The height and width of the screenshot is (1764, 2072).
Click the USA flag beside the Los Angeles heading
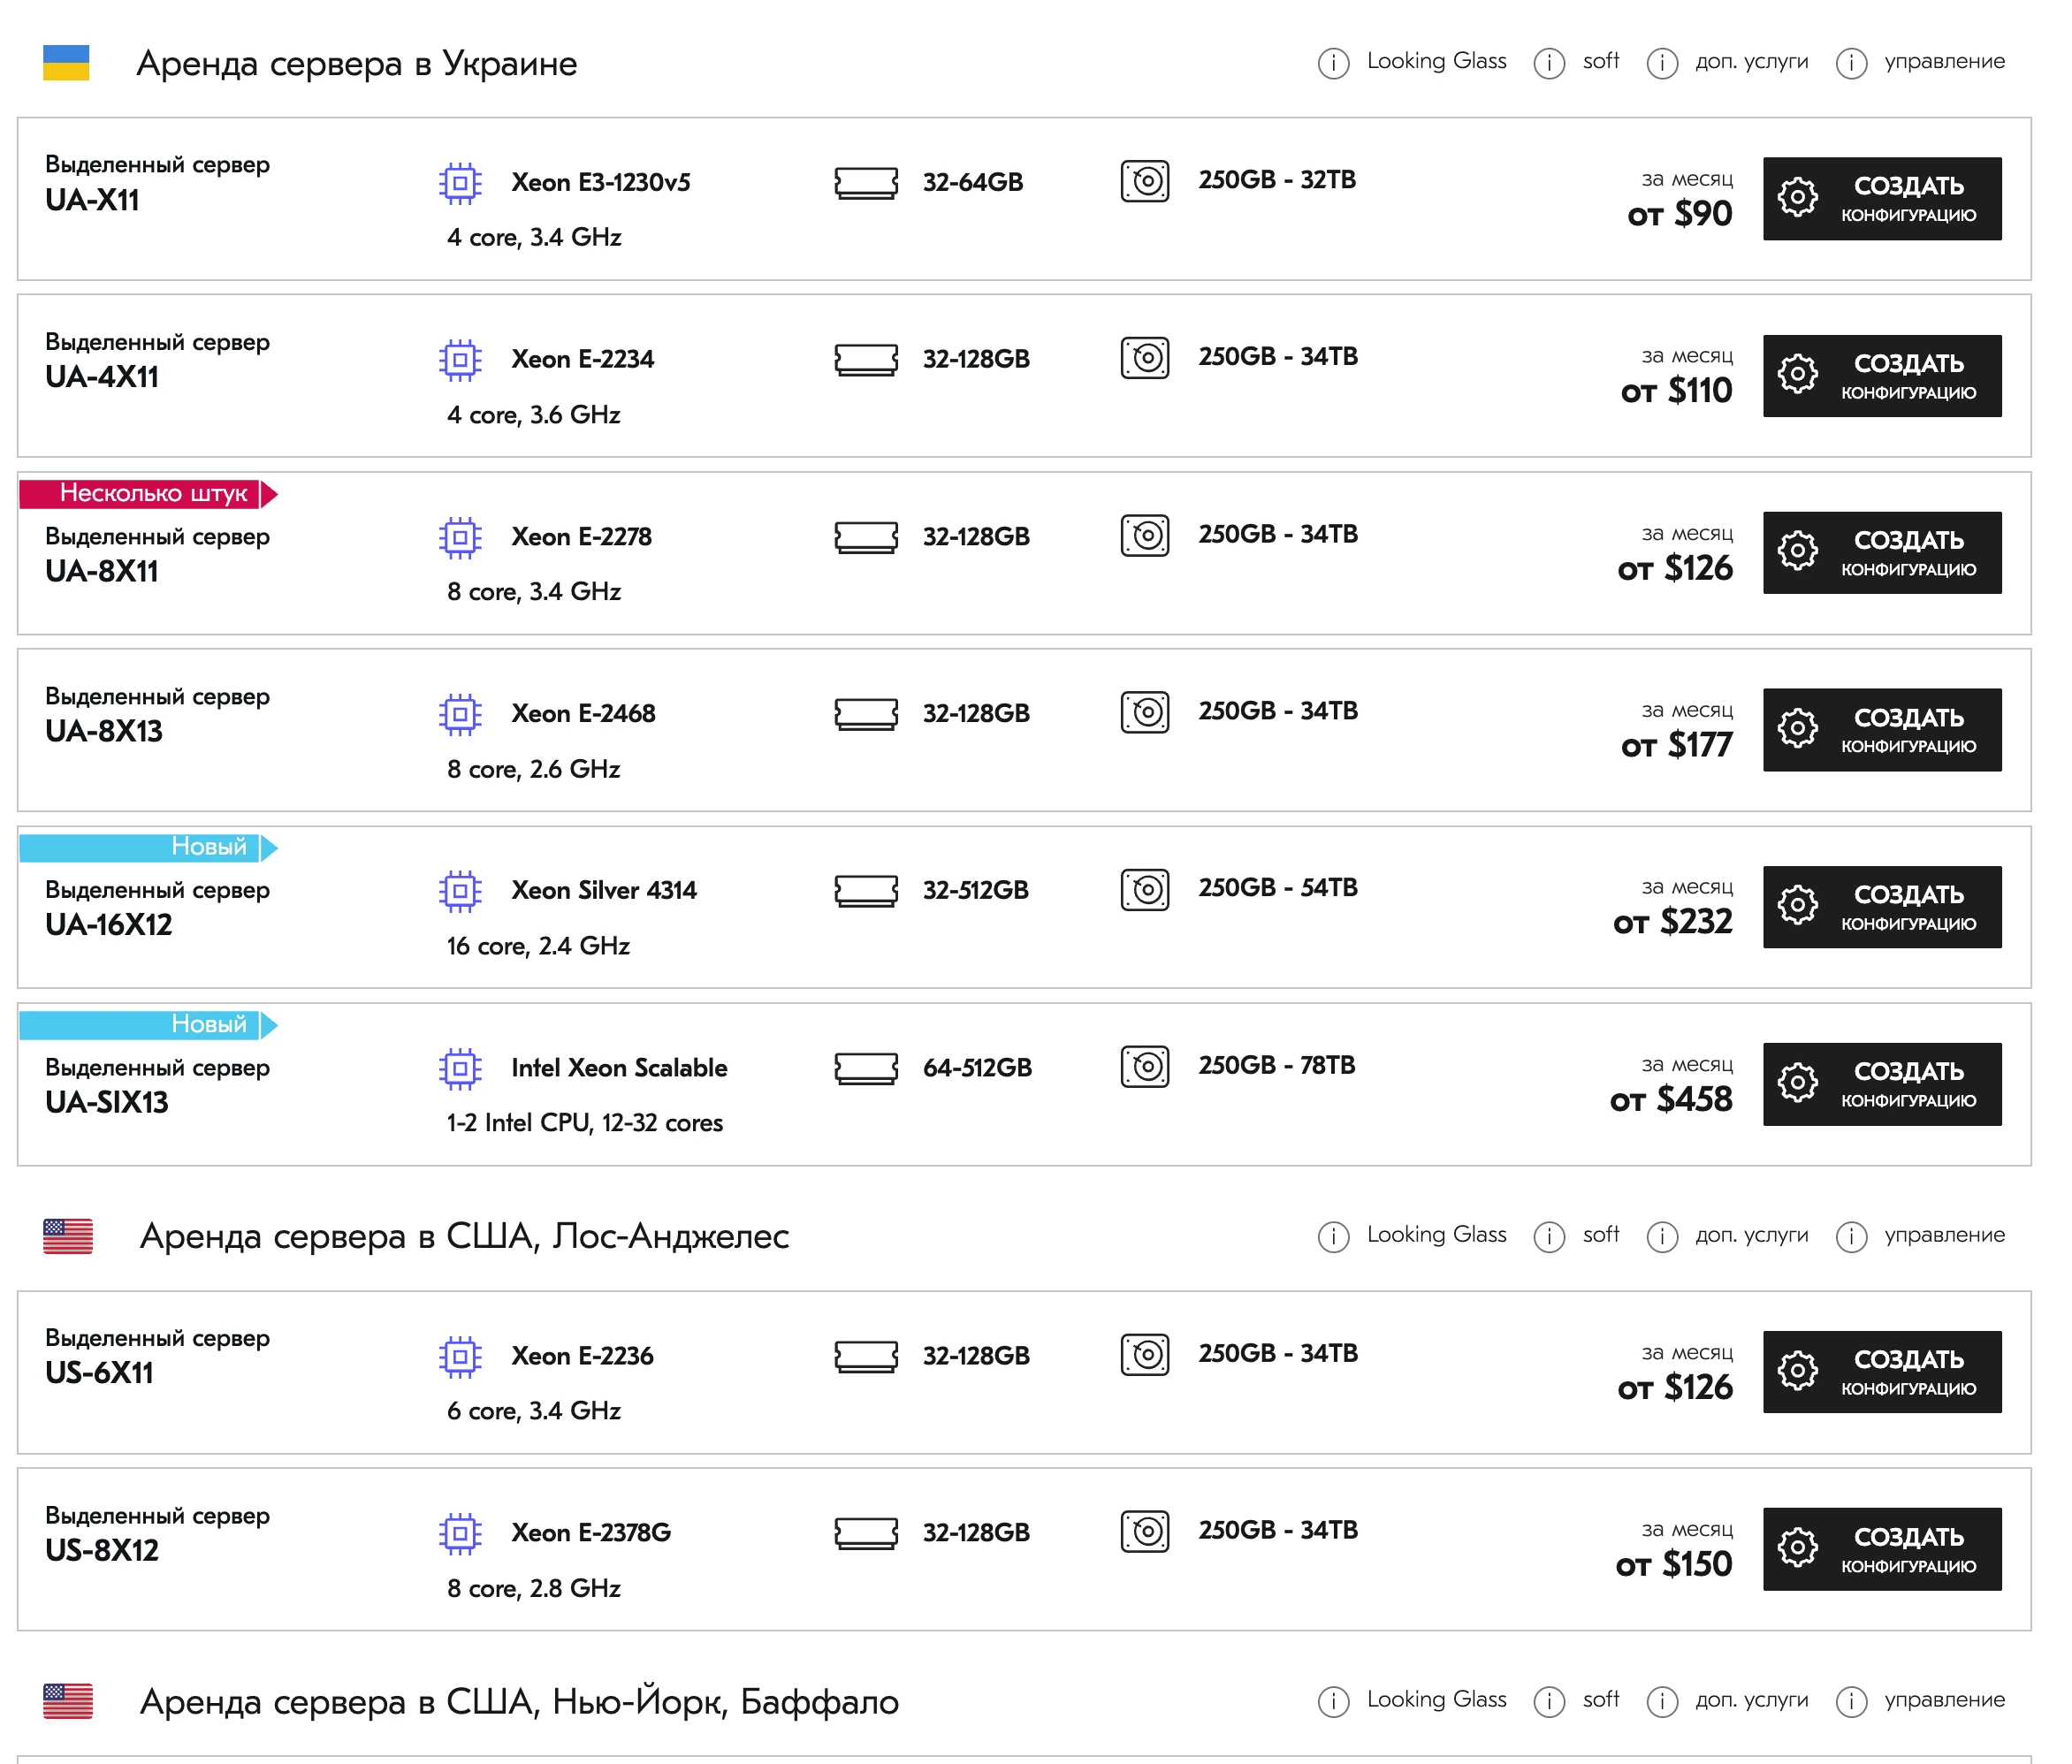coord(68,1236)
